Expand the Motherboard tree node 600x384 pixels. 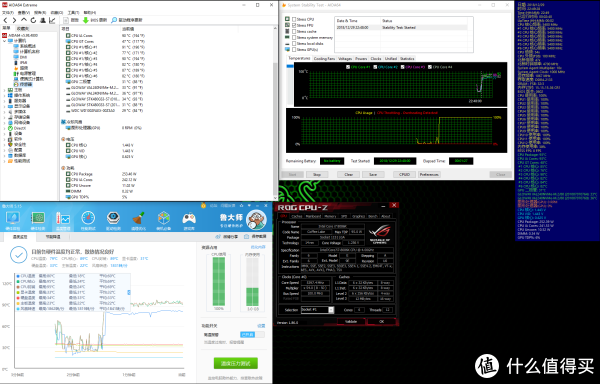point(5,90)
